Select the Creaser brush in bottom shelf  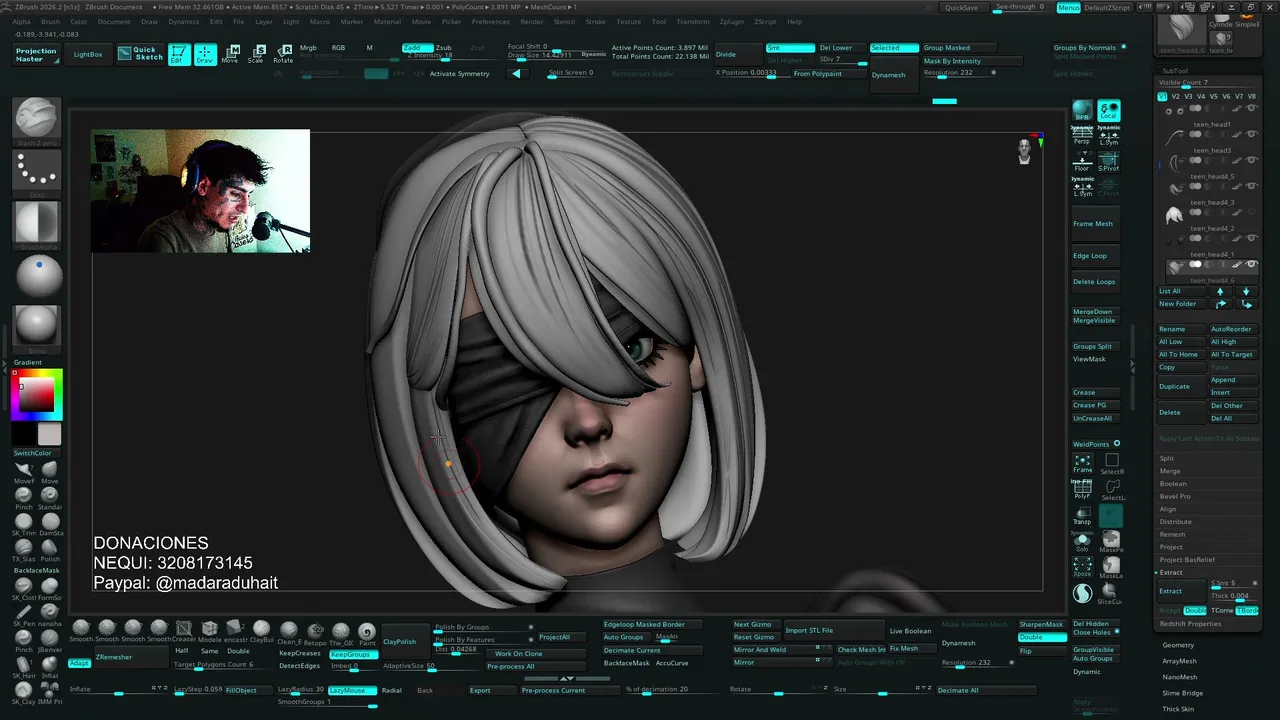184,632
